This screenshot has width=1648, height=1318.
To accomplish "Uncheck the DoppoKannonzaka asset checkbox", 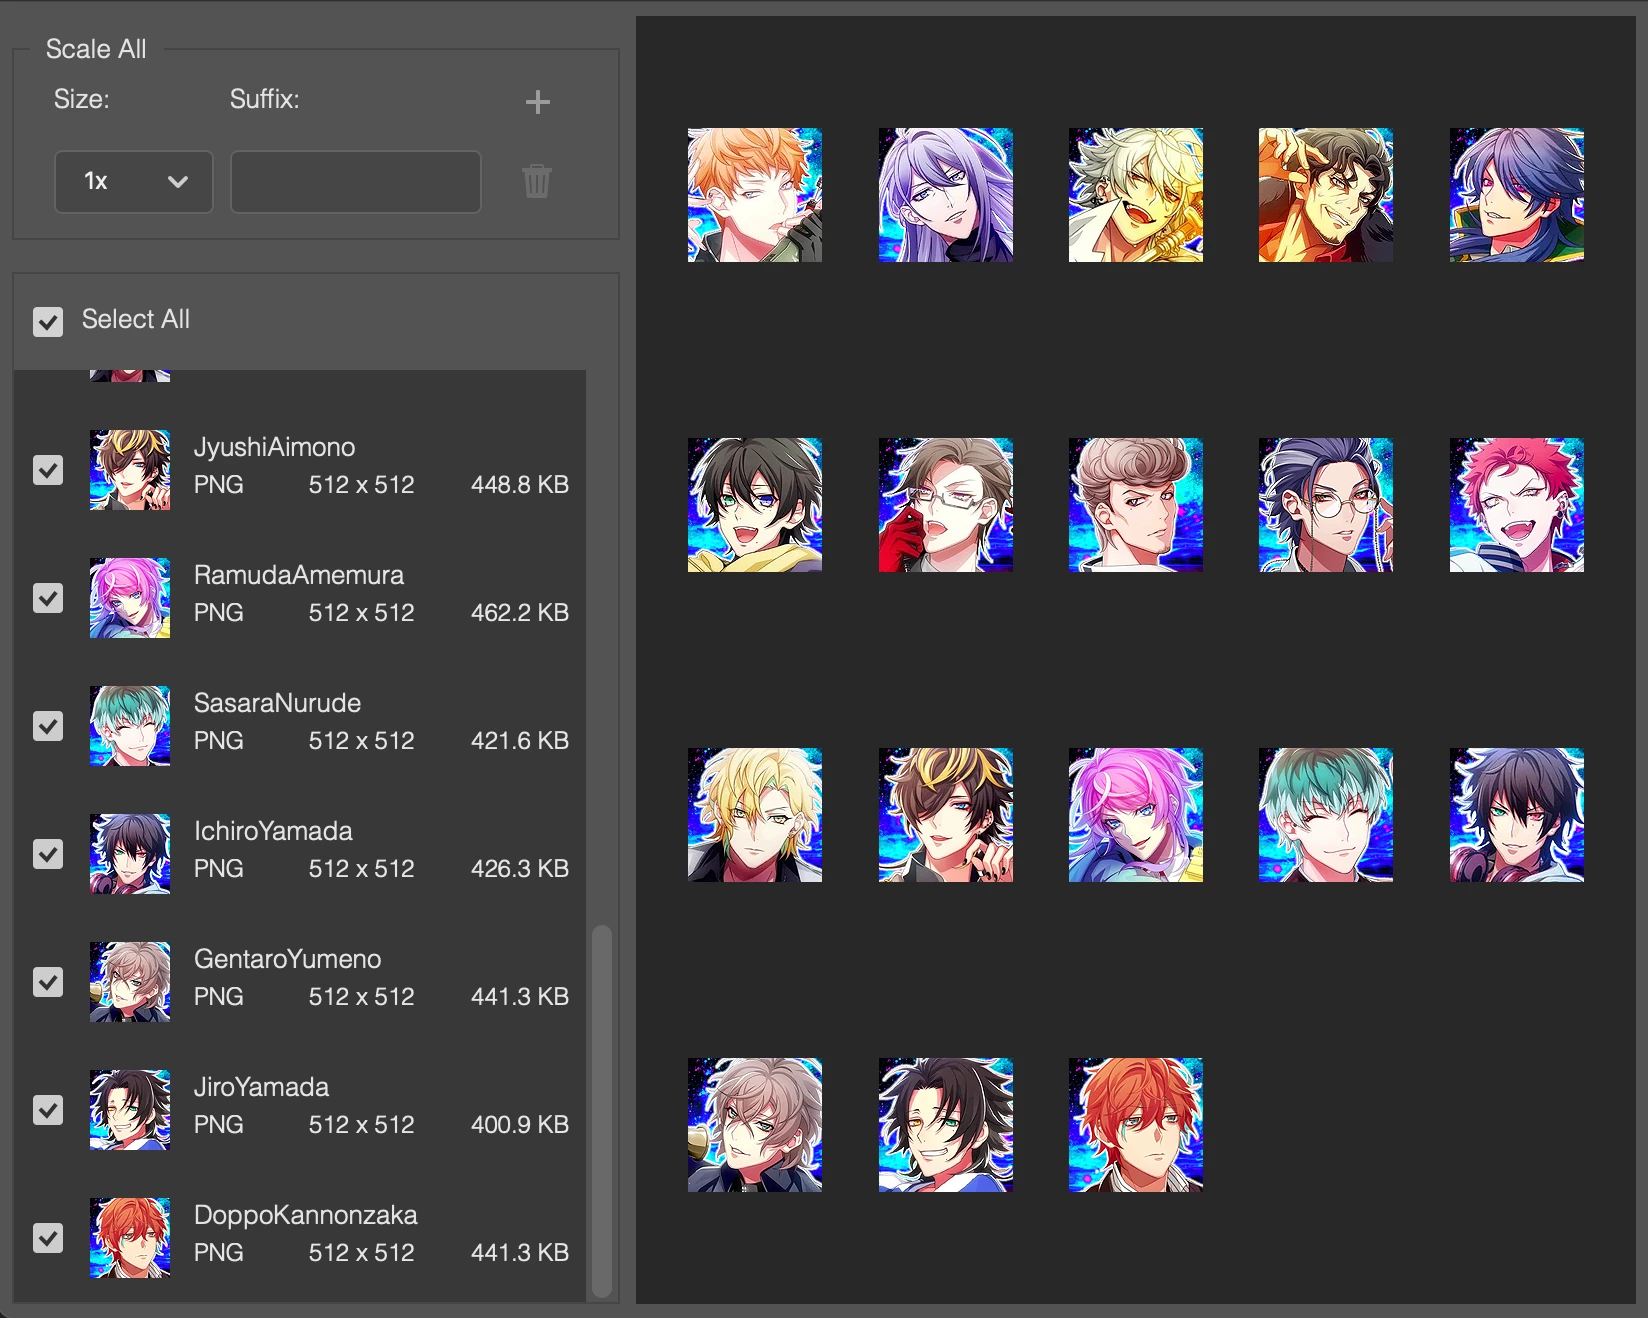I will (48, 1238).
